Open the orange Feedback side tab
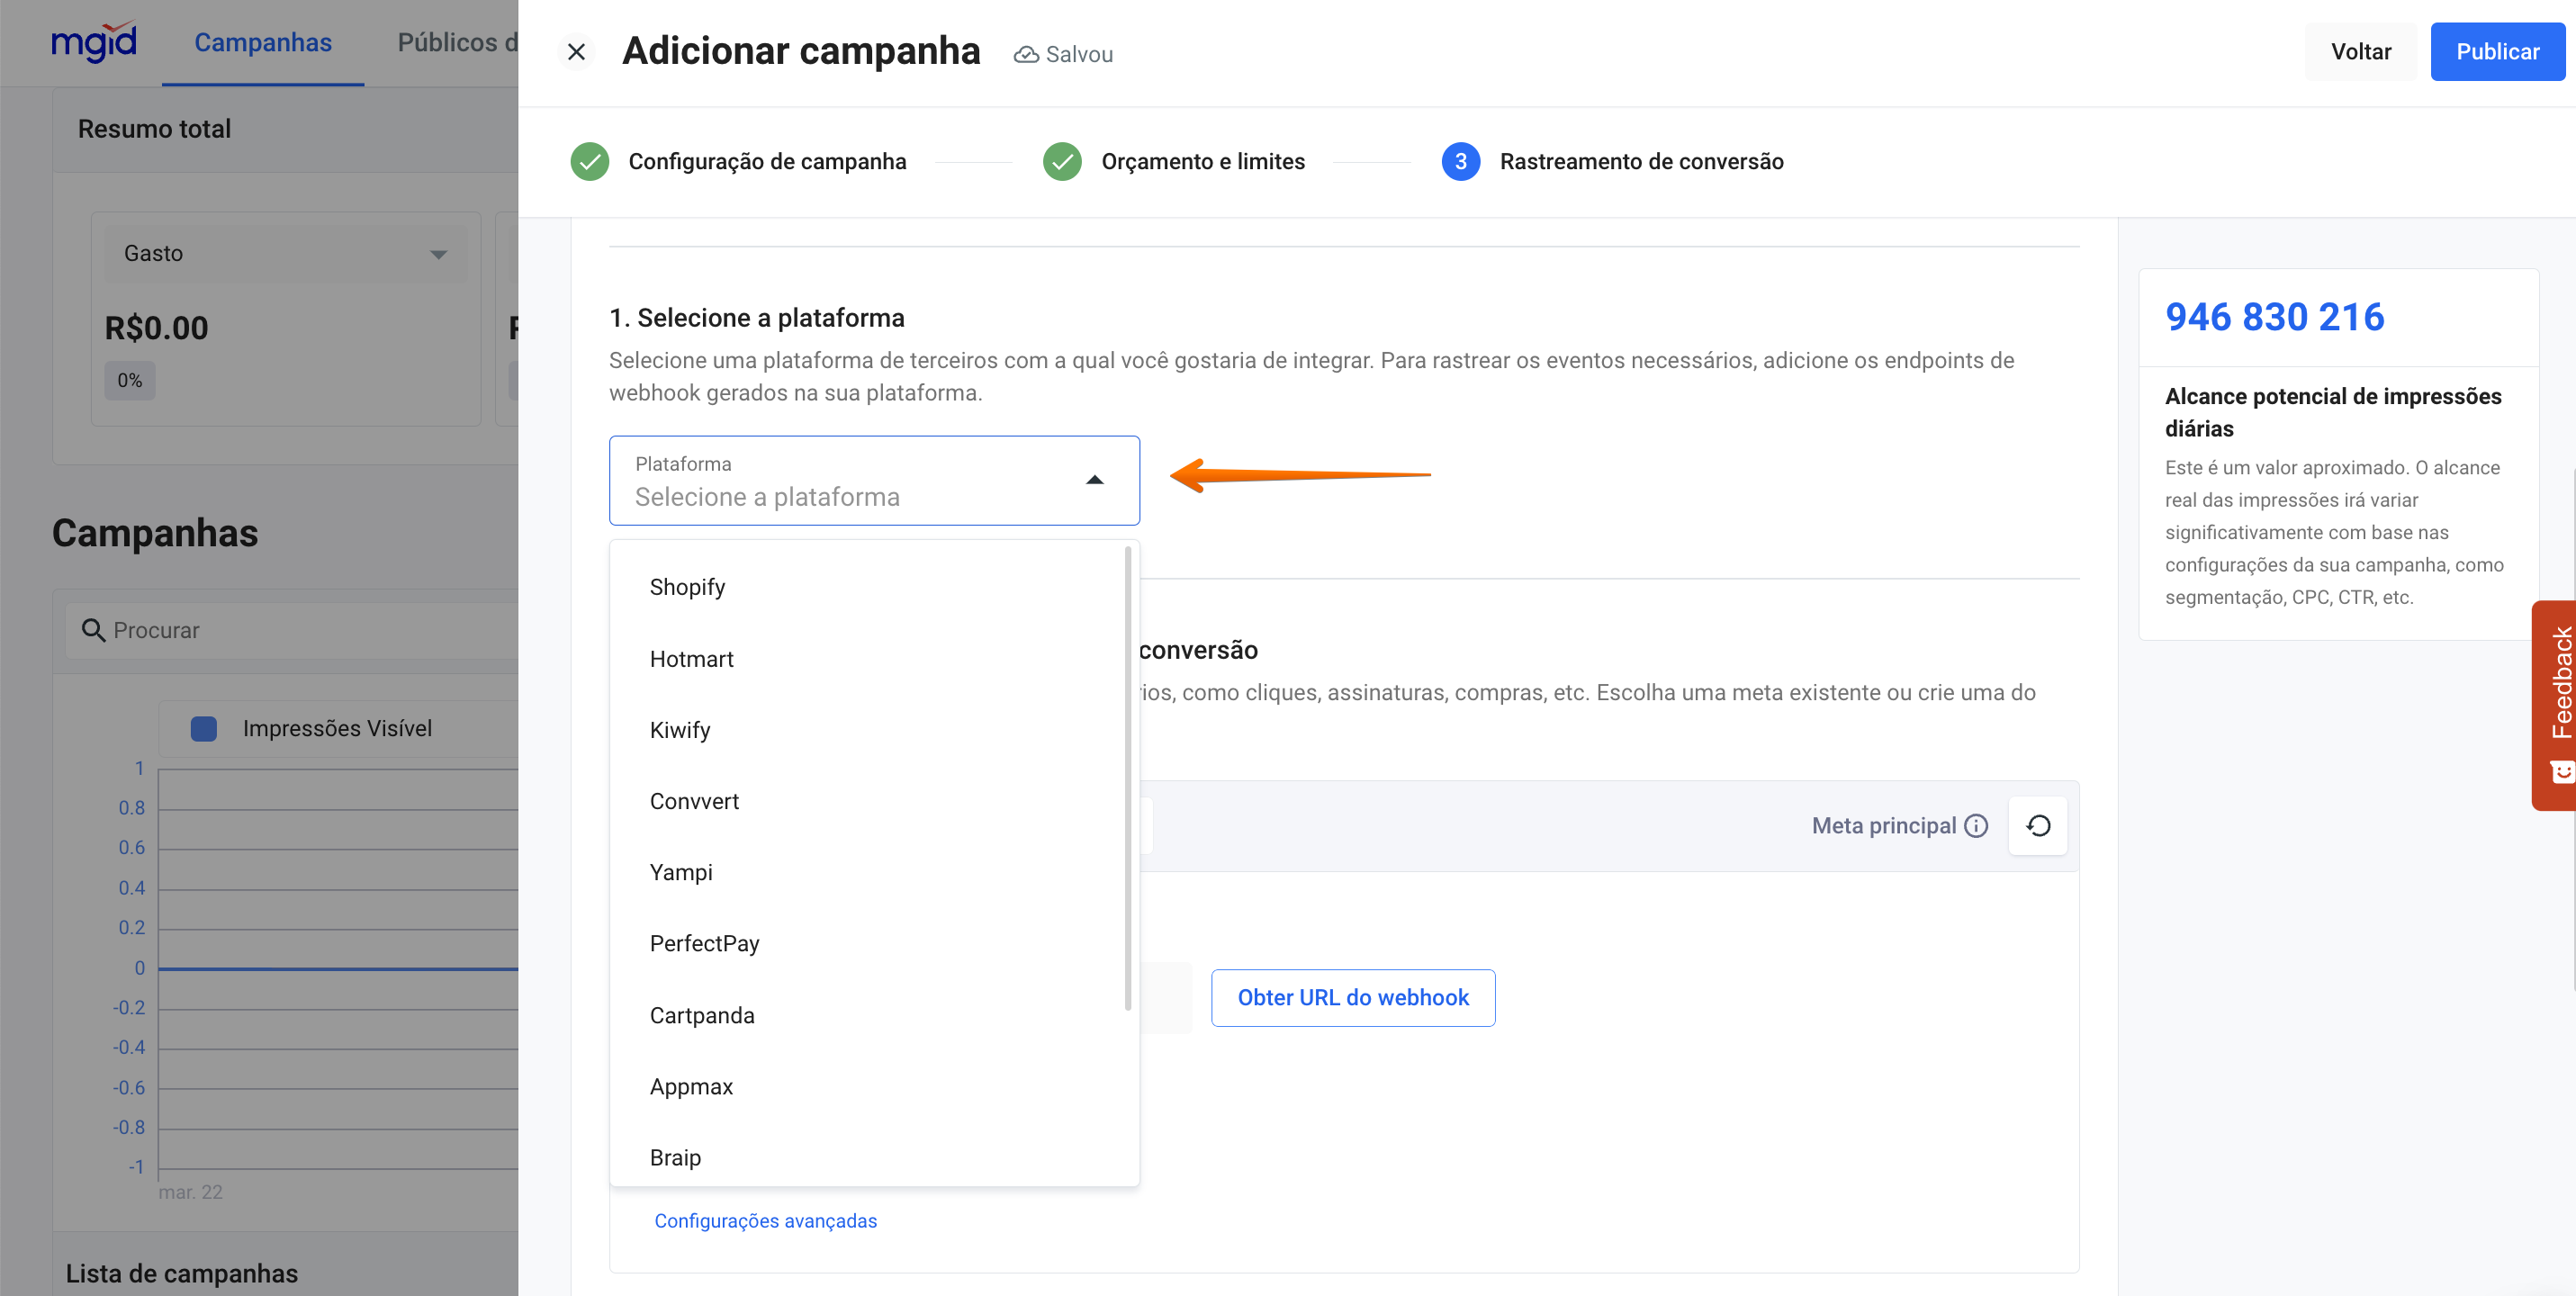 pyautogui.click(x=2557, y=703)
